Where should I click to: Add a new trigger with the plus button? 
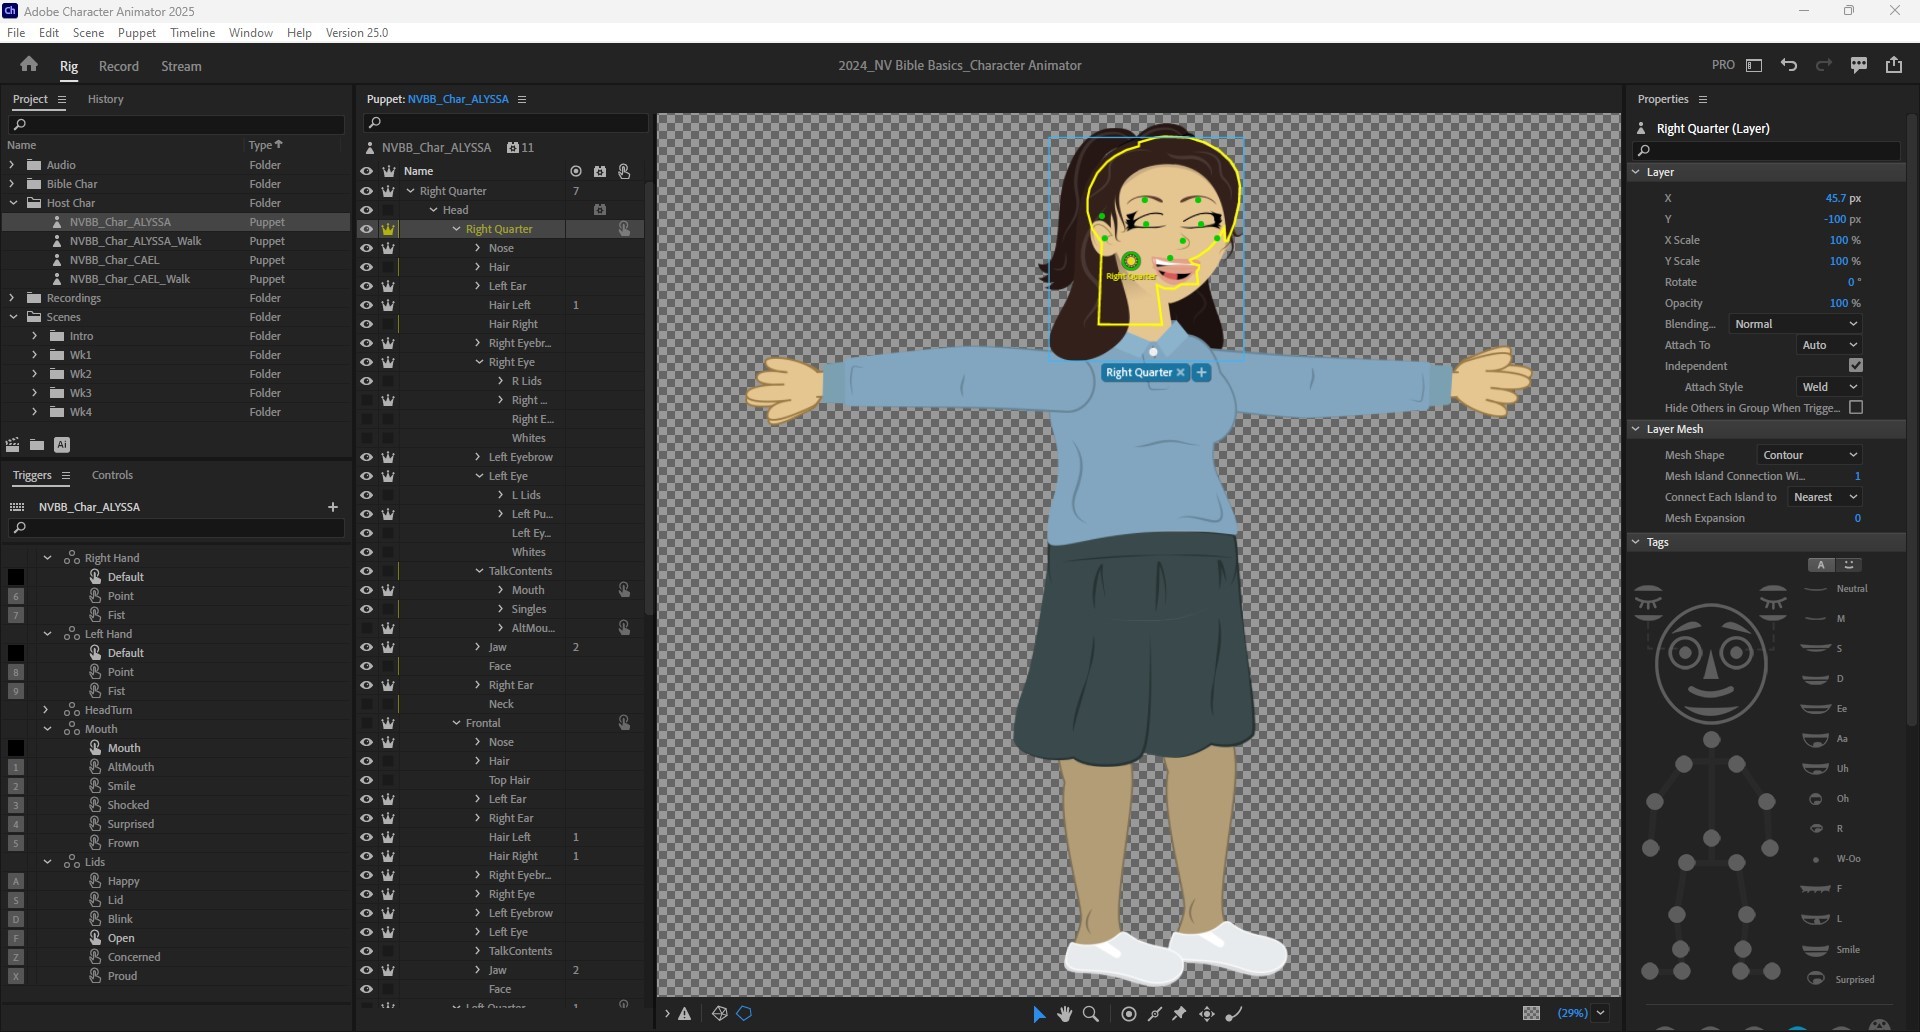point(333,507)
